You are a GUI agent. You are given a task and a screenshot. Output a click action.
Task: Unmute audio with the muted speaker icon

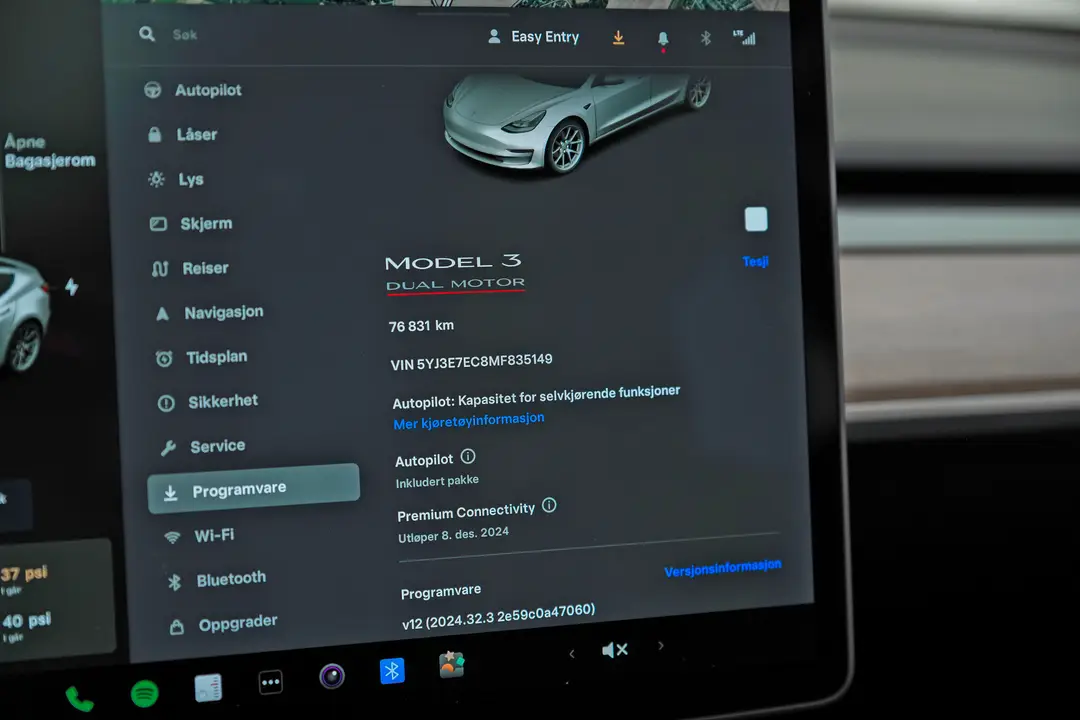pyautogui.click(x=614, y=650)
